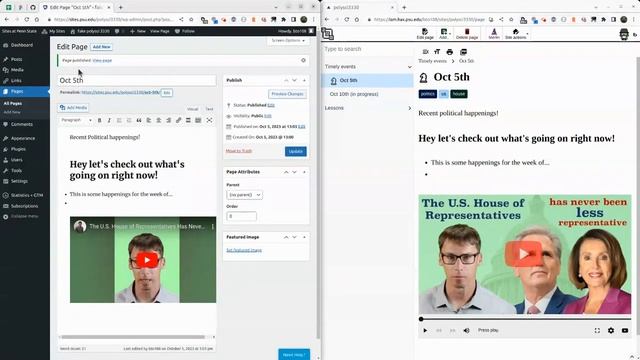Expand the Lessons section
This screenshot has width=640, height=360.
[x=409, y=108]
